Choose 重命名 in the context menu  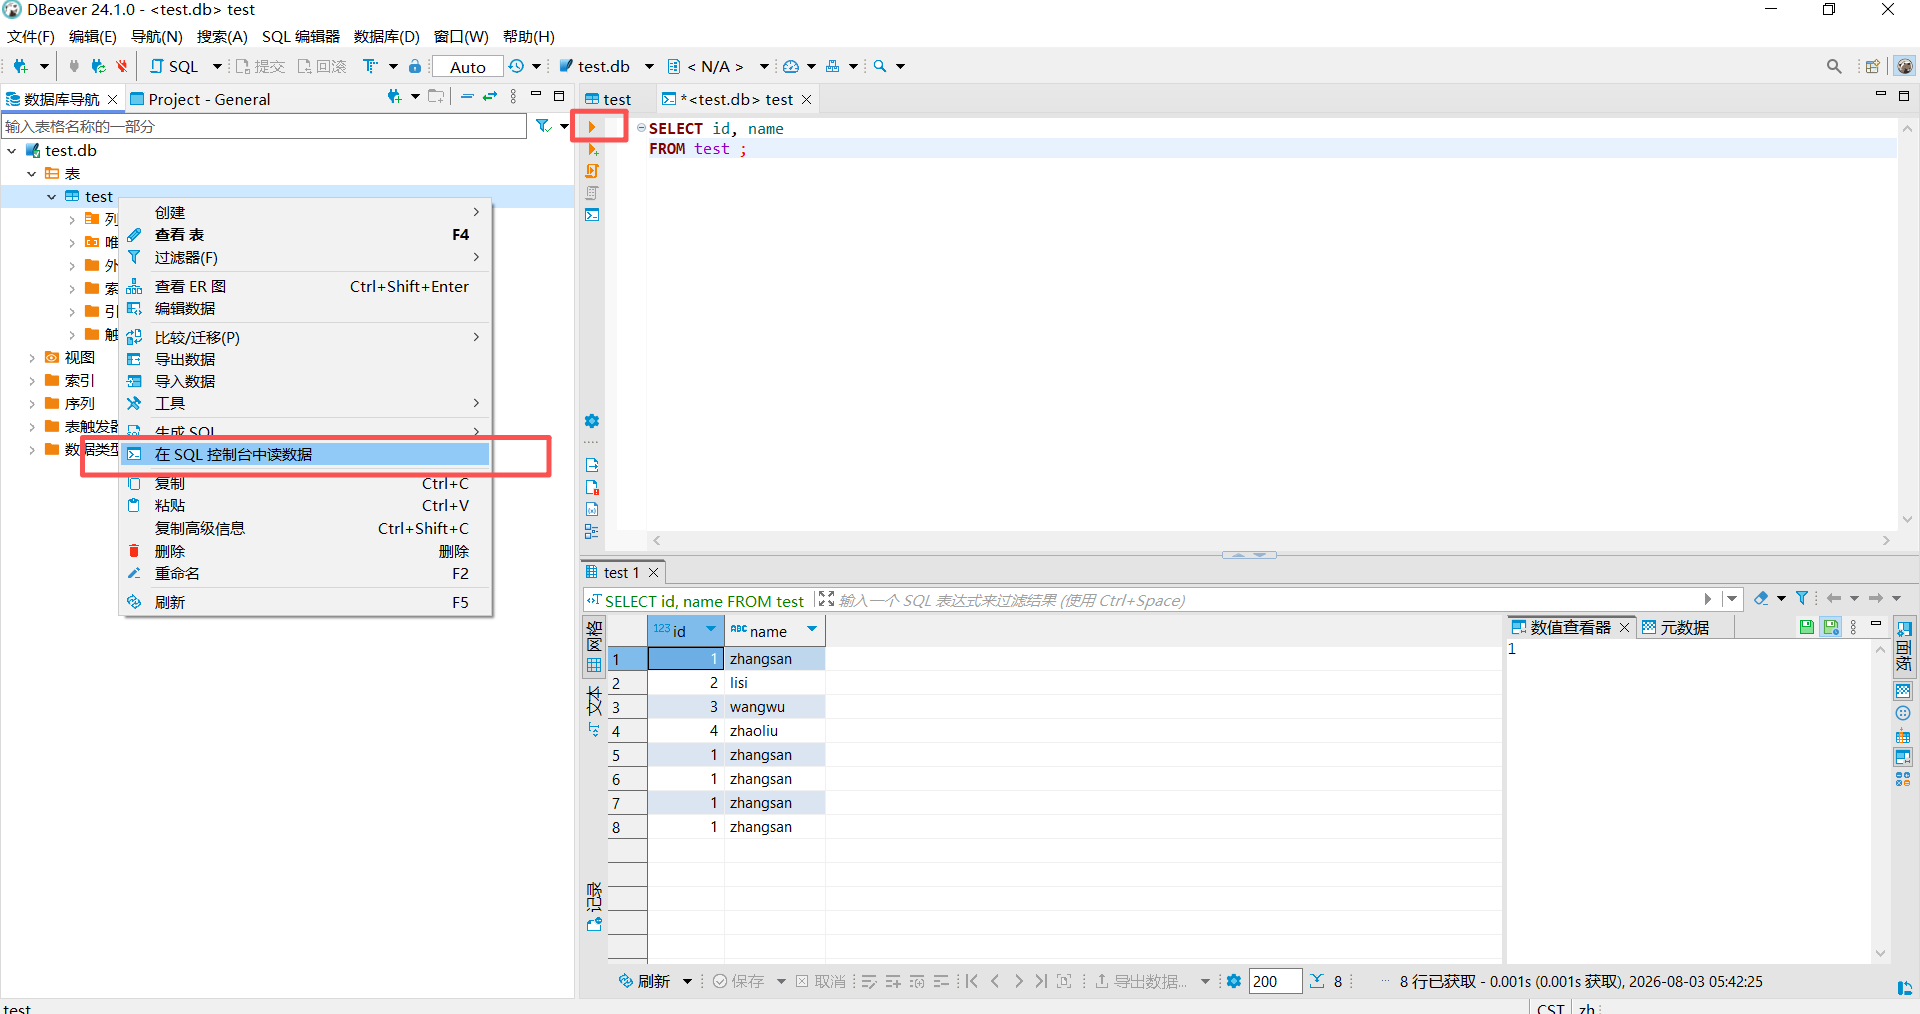point(306,574)
